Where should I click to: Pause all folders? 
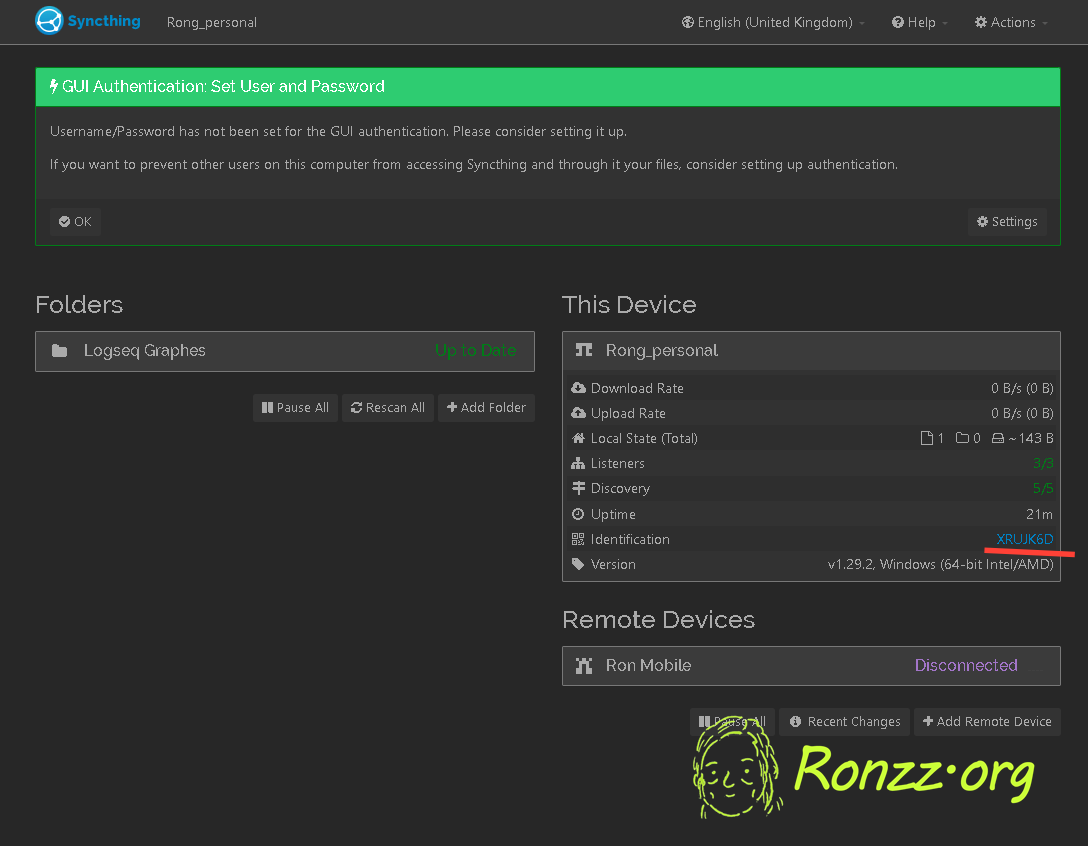point(295,407)
